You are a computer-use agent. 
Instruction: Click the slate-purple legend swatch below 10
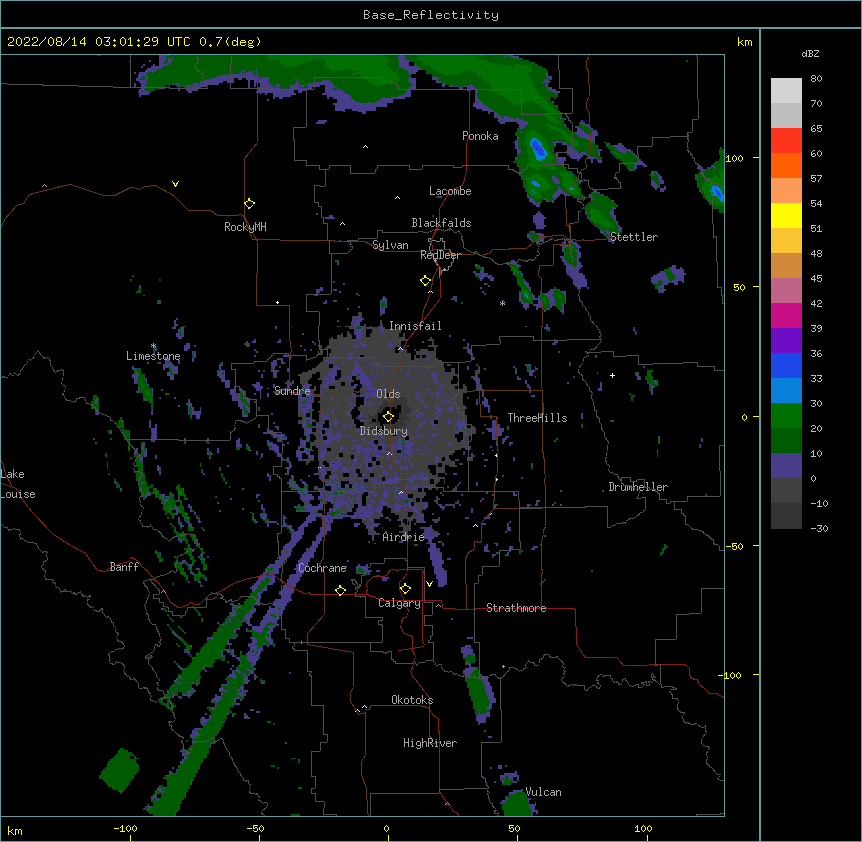coord(786,466)
